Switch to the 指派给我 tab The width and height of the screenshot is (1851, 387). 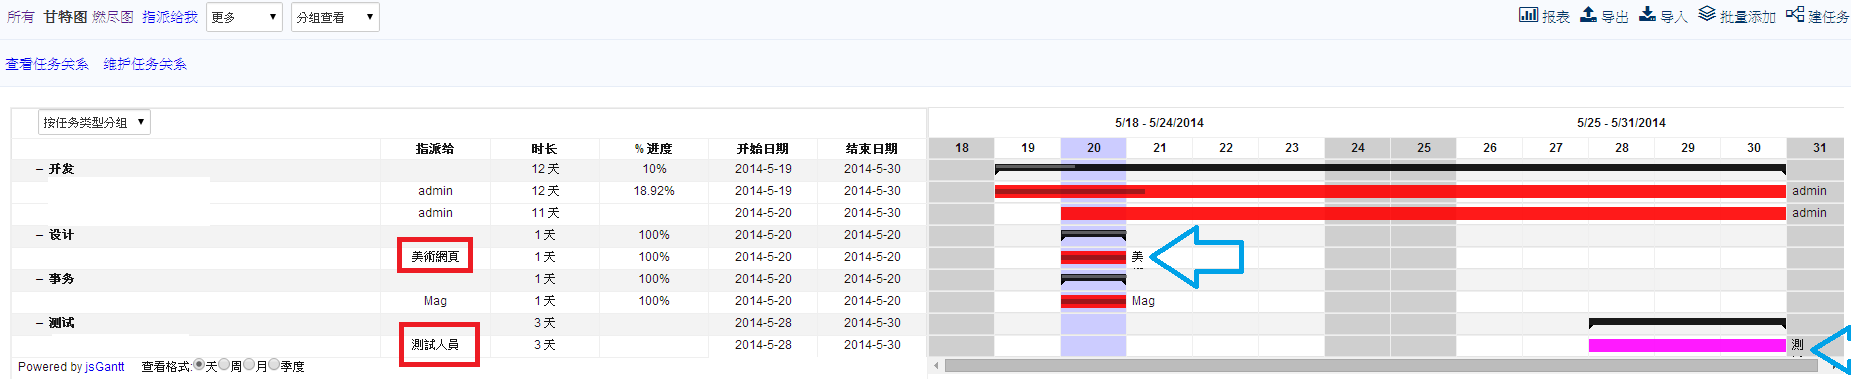pos(170,17)
